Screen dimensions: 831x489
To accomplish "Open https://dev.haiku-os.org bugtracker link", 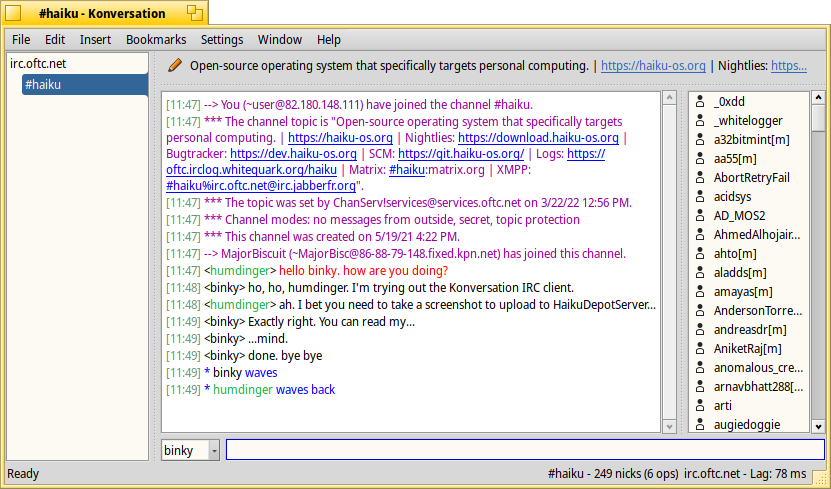I will tap(293, 154).
